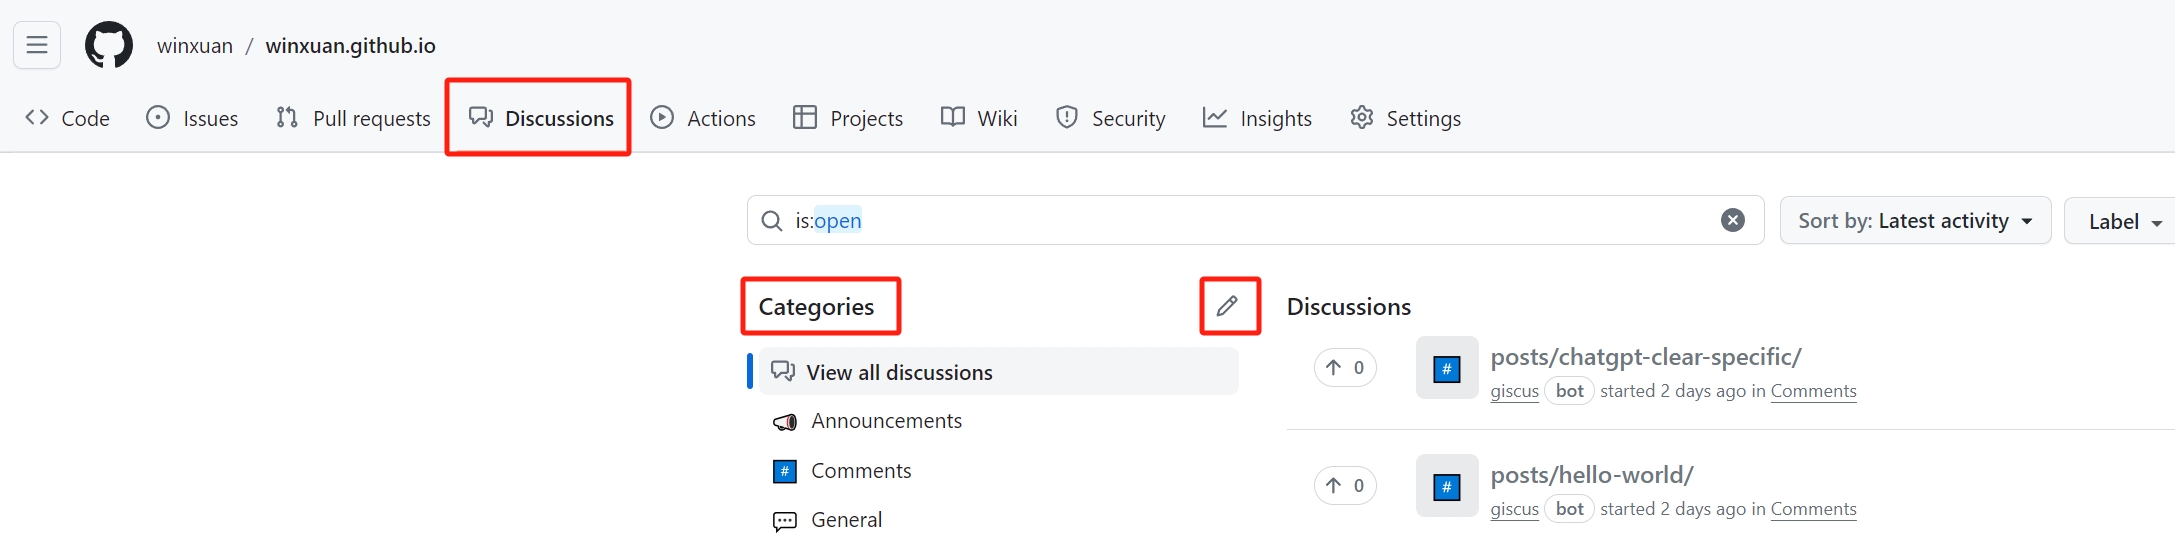Go to the Settings tab
The width and height of the screenshot is (2175, 544).
pyautogui.click(x=1405, y=118)
